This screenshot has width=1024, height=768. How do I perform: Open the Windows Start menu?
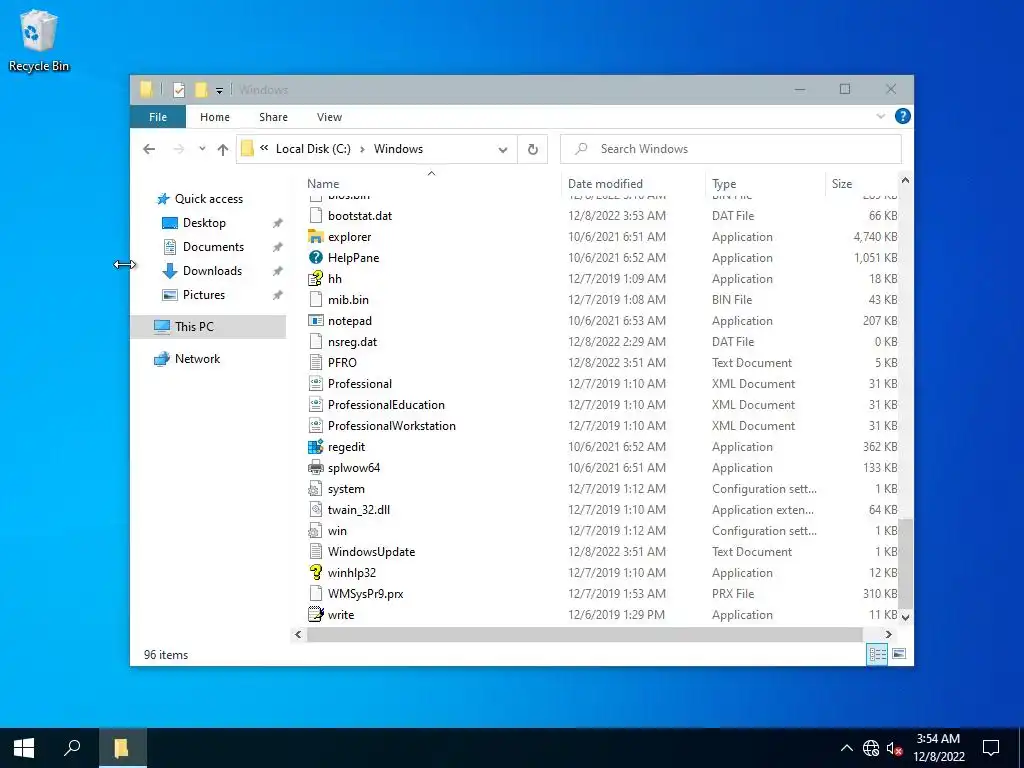point(24,748)
